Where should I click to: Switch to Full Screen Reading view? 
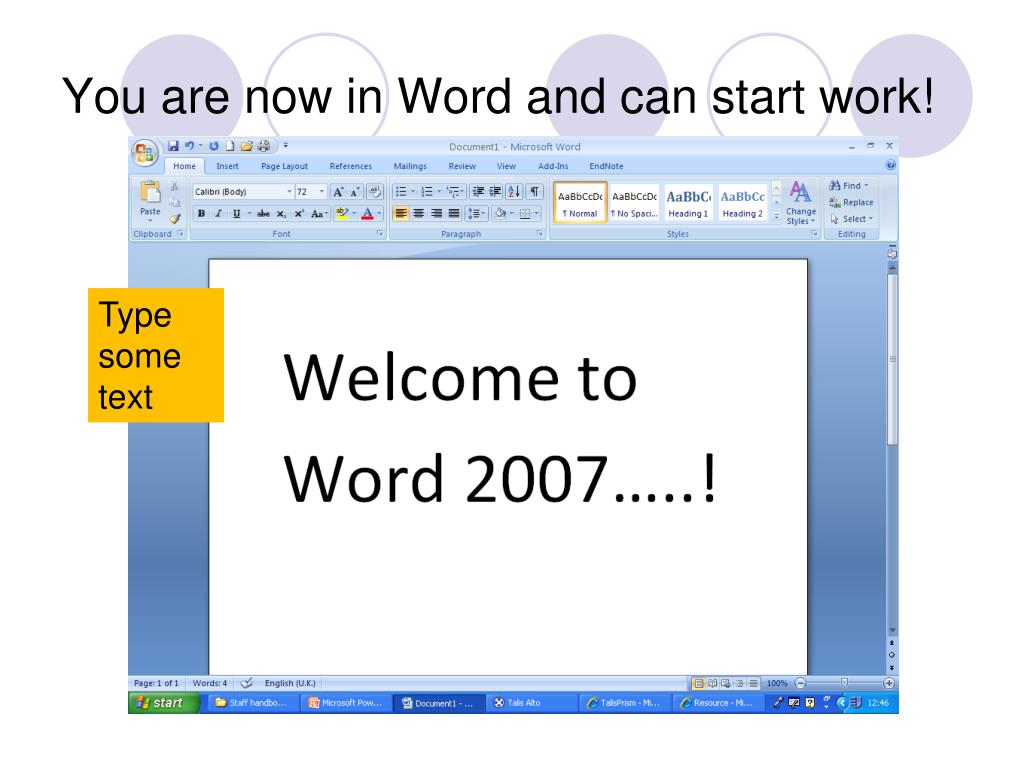(712, 683)
